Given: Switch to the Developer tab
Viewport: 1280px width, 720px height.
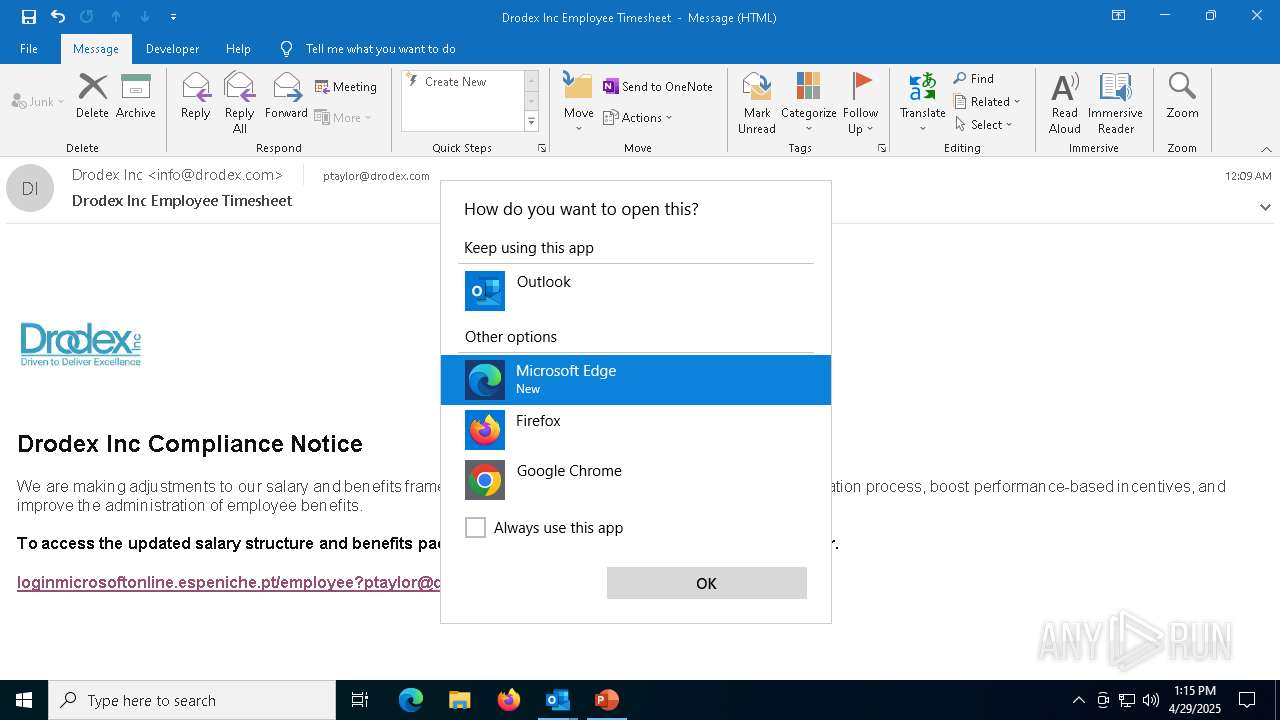Looking at the screenshot, I should pos(172,48).
